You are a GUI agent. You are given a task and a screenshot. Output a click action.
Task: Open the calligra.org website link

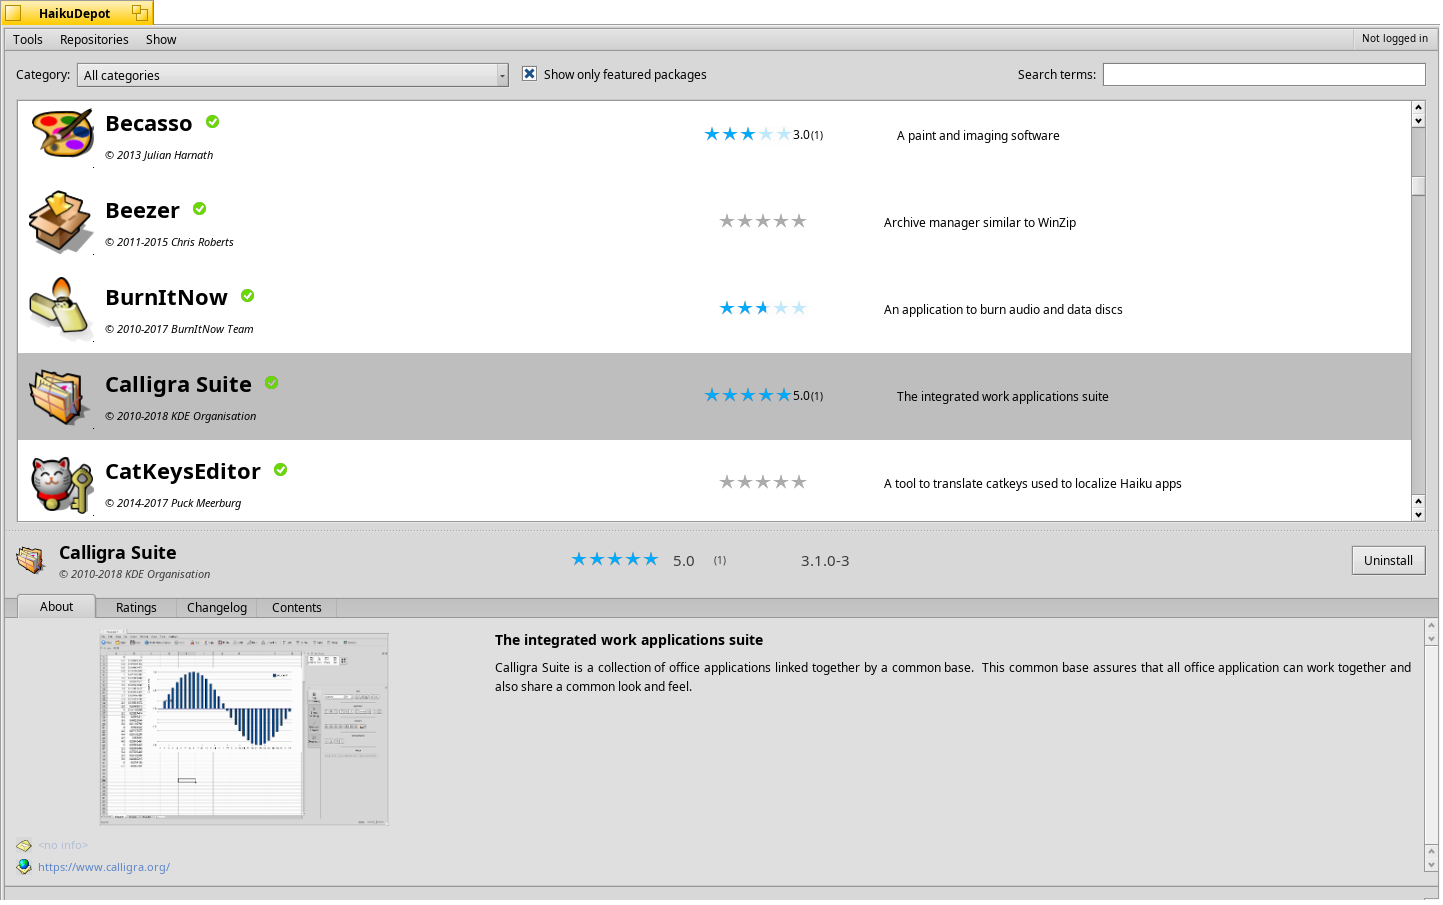pyautogui.click(x=104, y=868)
